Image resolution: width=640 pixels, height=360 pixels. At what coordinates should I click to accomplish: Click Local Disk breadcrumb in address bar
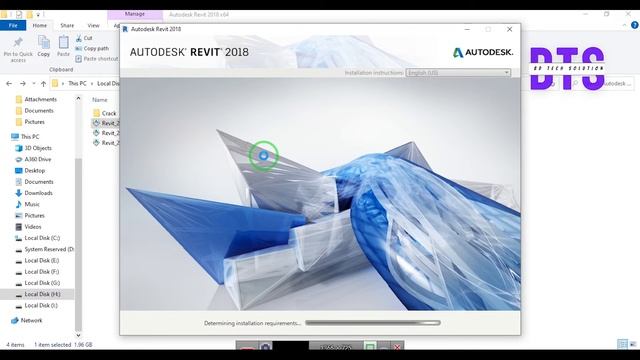click(x=108, y=83)
